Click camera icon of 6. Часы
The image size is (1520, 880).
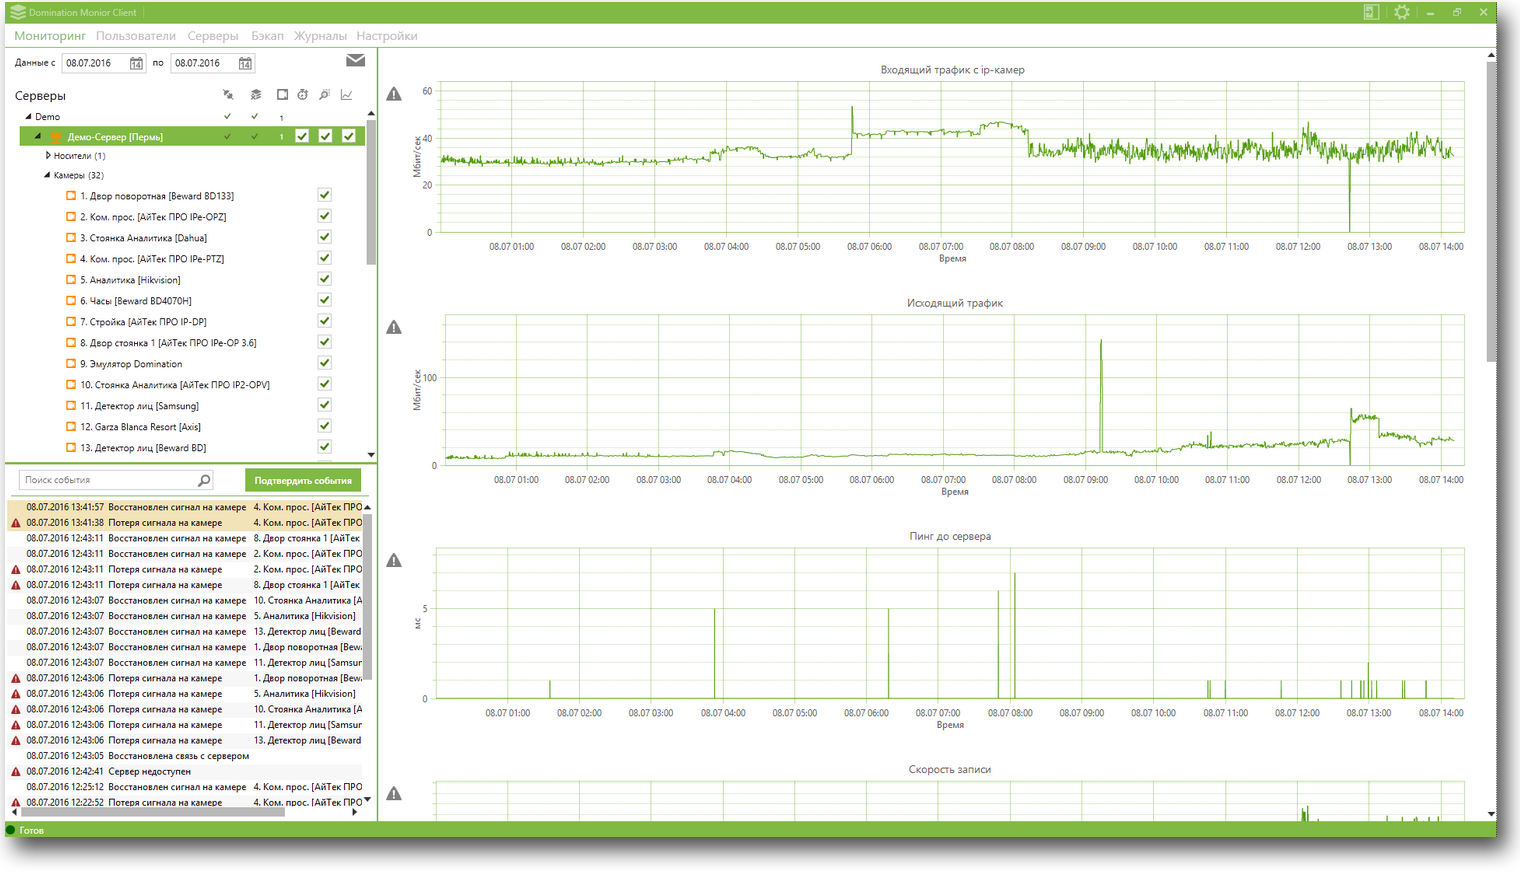point(71,301)
